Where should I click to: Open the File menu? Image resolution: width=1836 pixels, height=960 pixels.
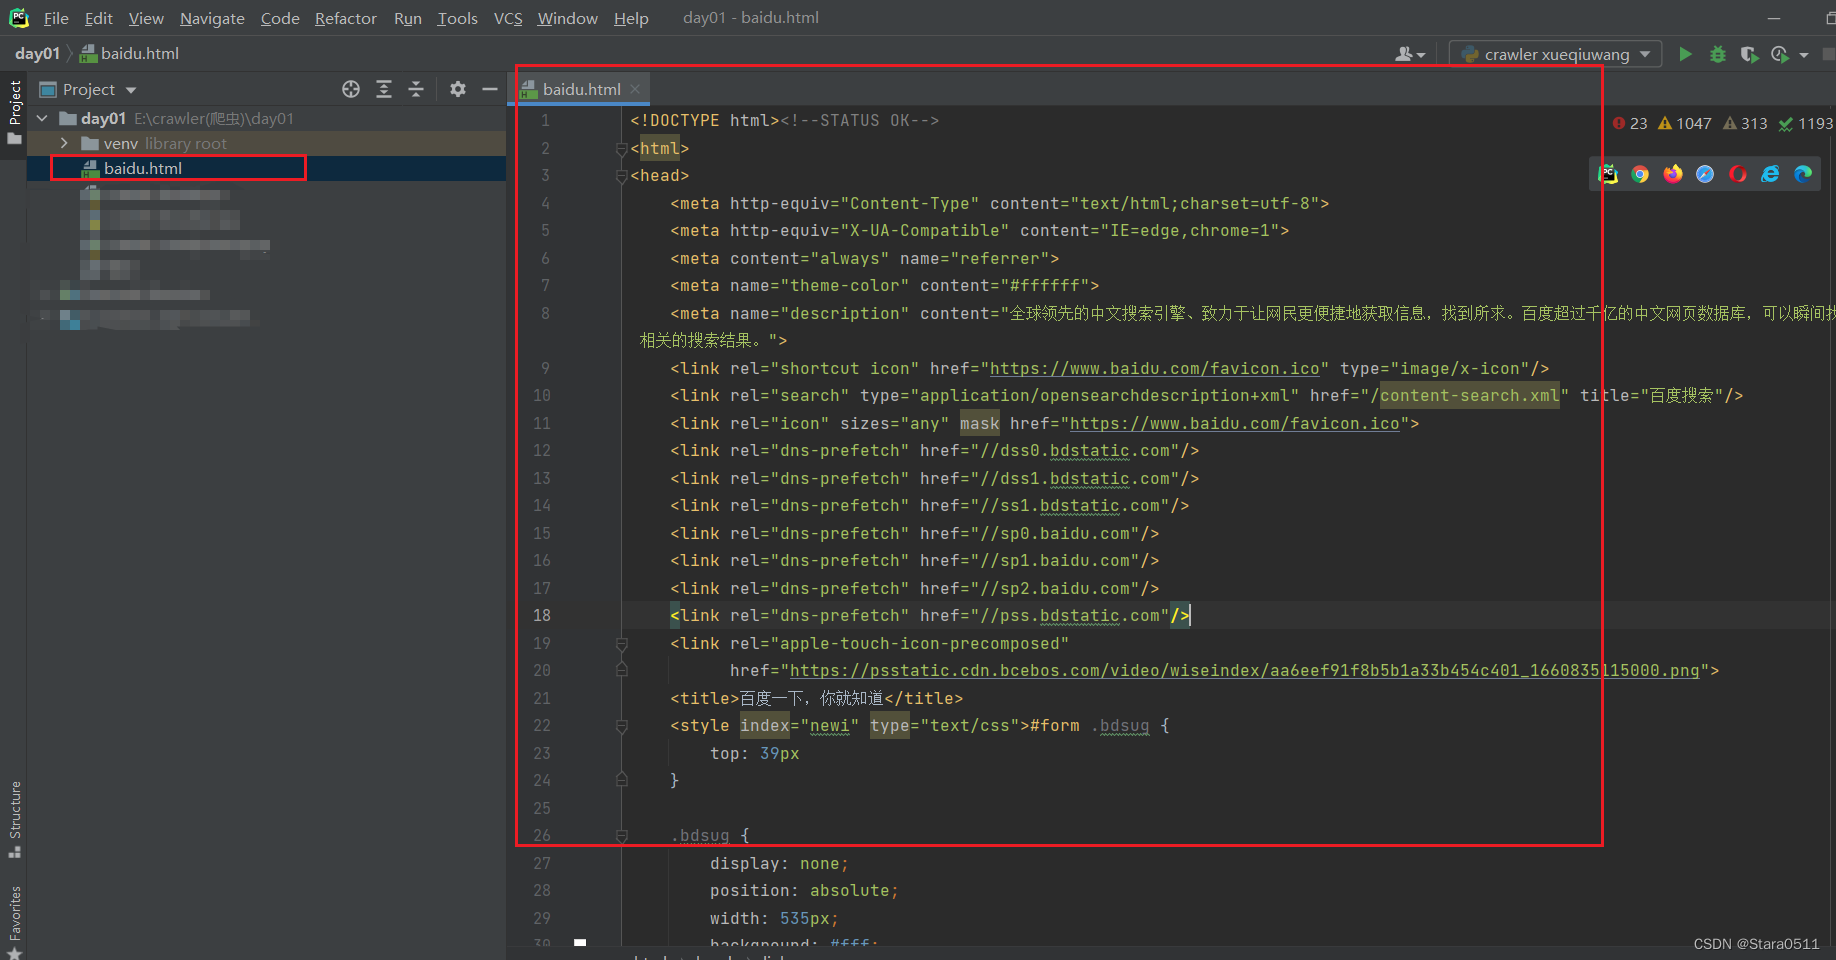point(56,18)
